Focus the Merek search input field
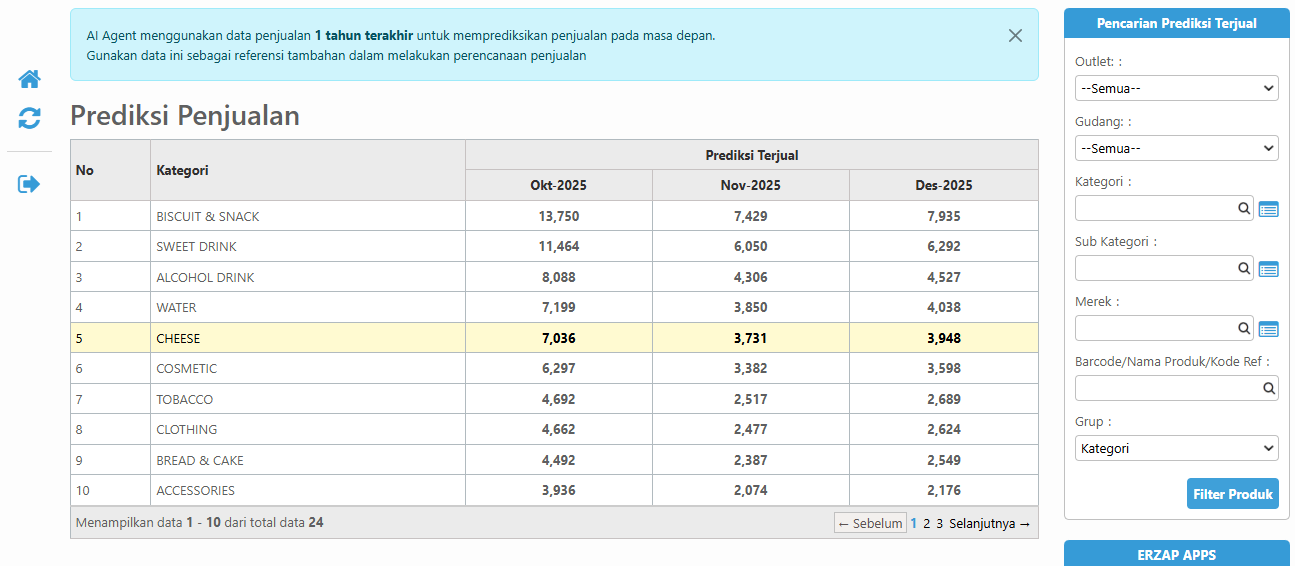Screen dimensions: 1295x566 point(1155,328)
